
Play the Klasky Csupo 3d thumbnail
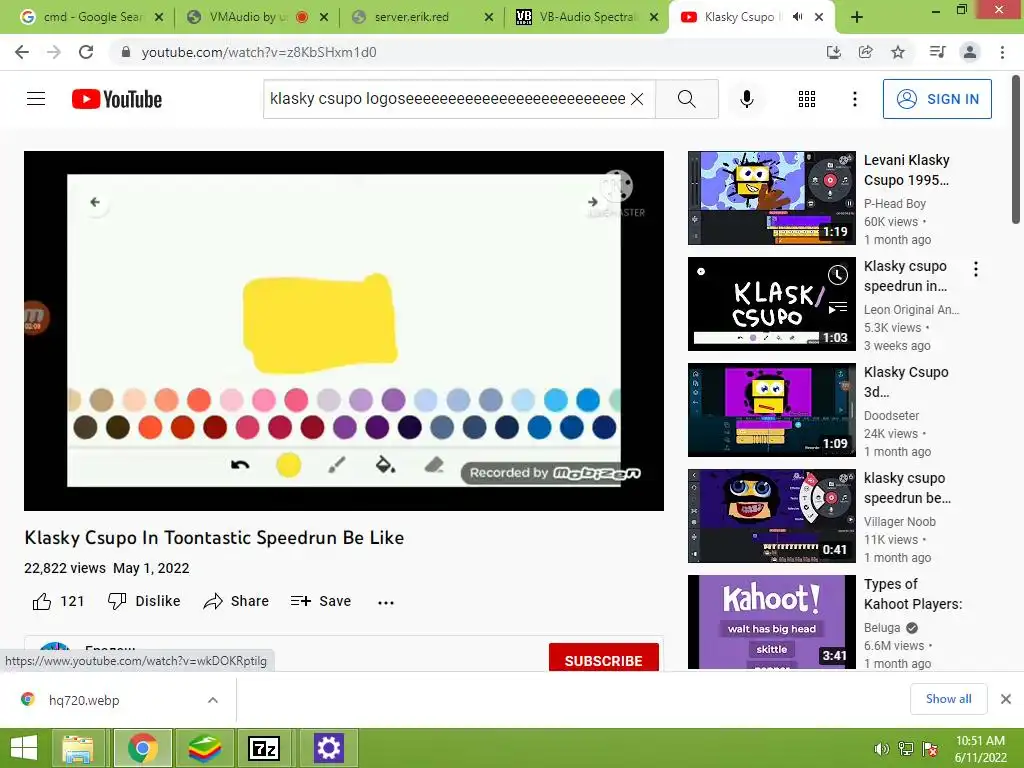(771, 409)
